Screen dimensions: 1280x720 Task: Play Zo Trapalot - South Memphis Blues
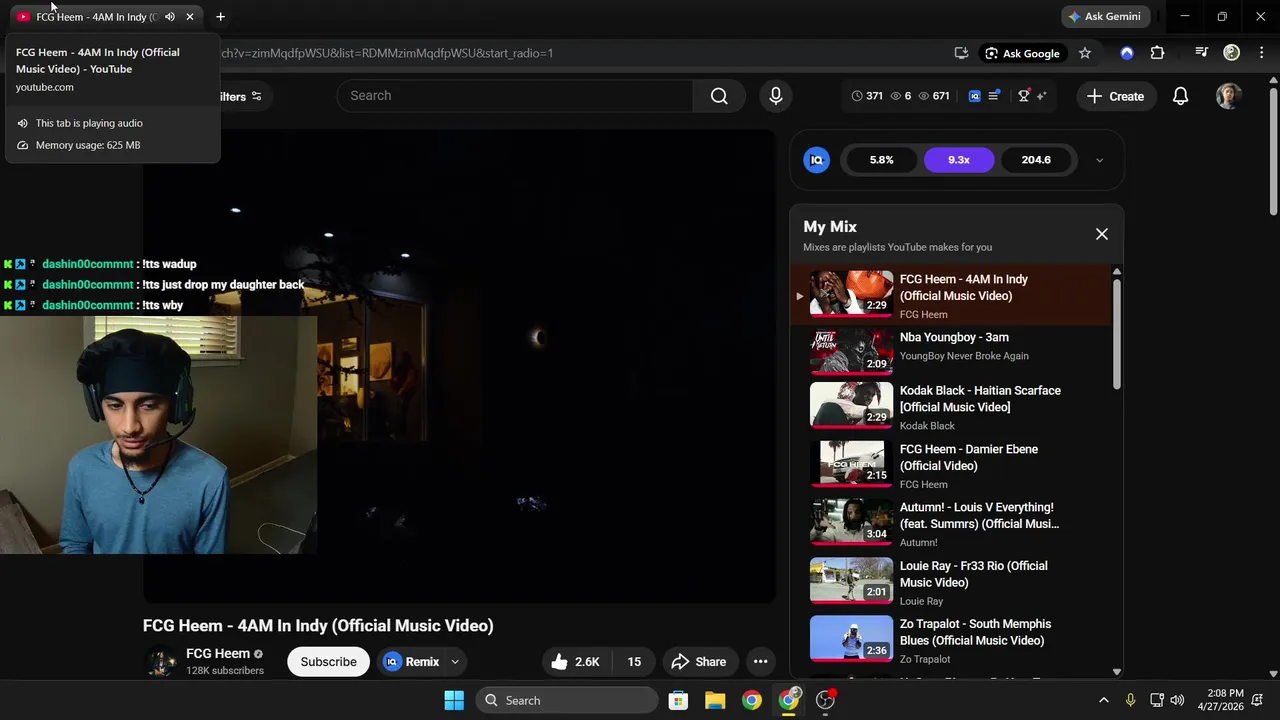tap(950, 640)
